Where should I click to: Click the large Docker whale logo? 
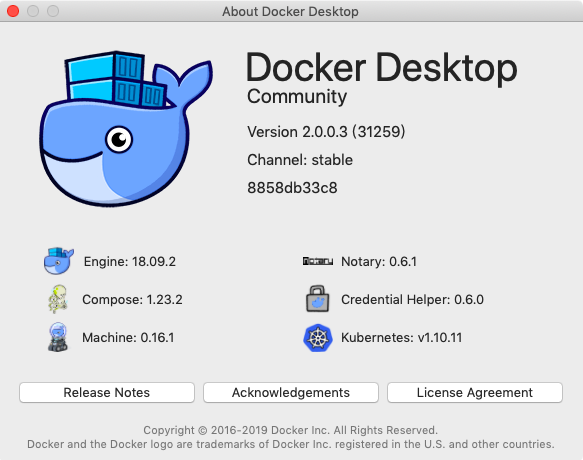pos(126,129)
